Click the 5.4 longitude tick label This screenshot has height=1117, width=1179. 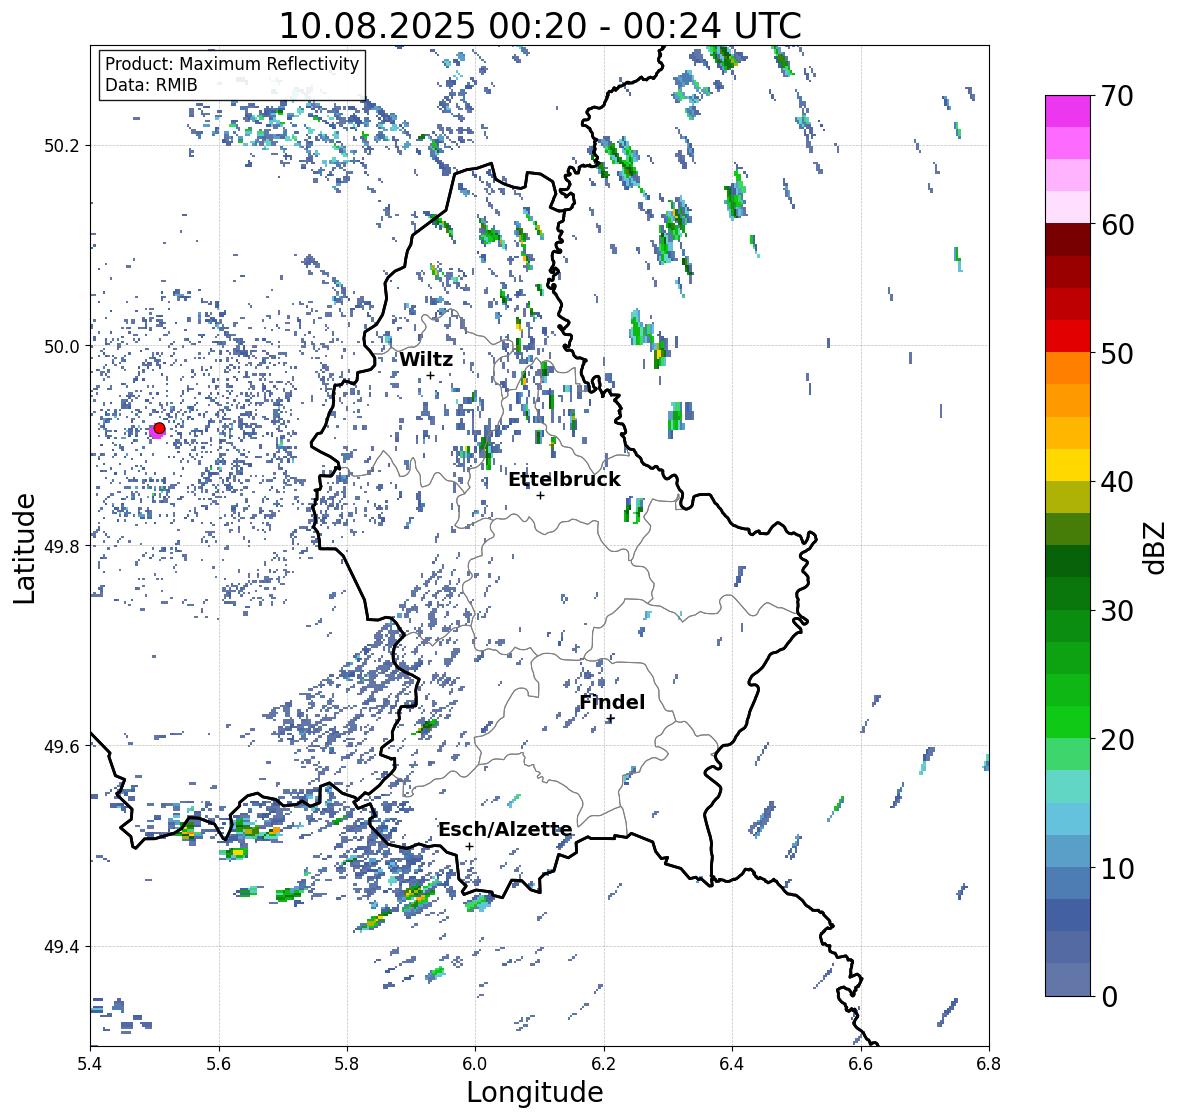tap(90, 1063)
